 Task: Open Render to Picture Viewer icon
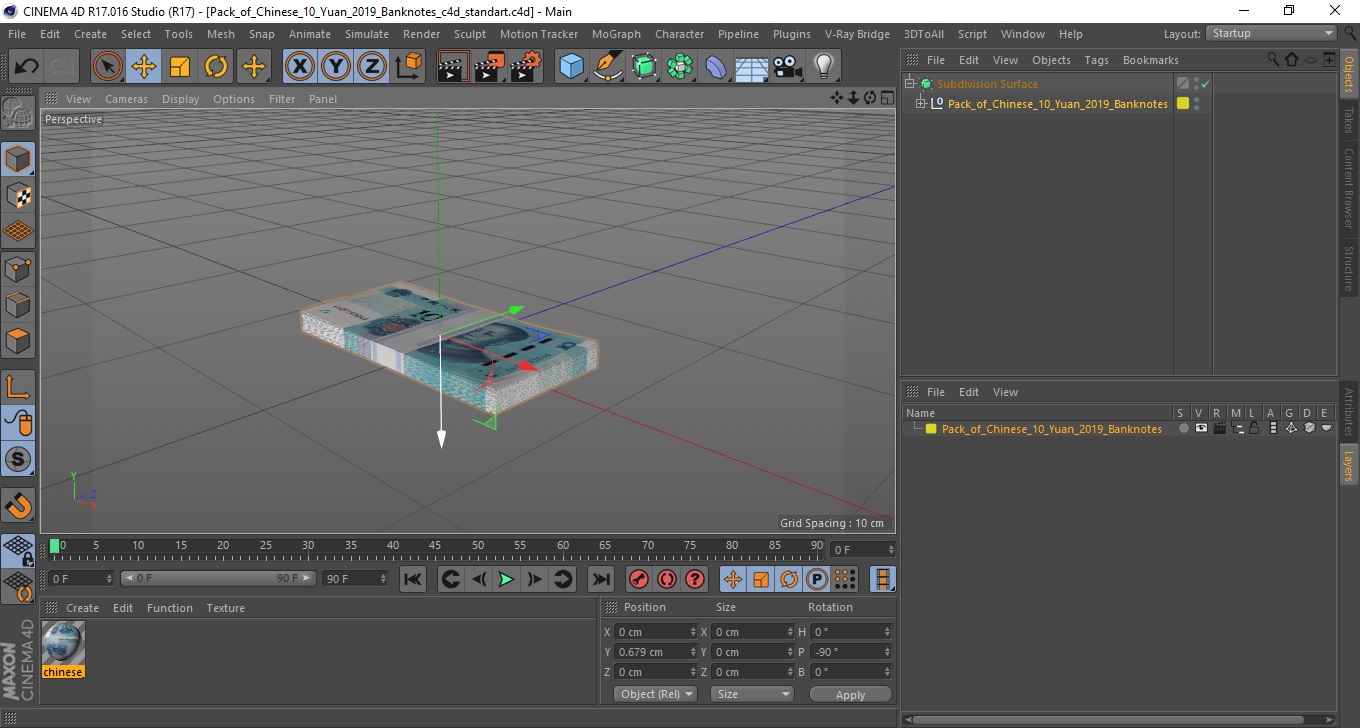click(489, 67)
